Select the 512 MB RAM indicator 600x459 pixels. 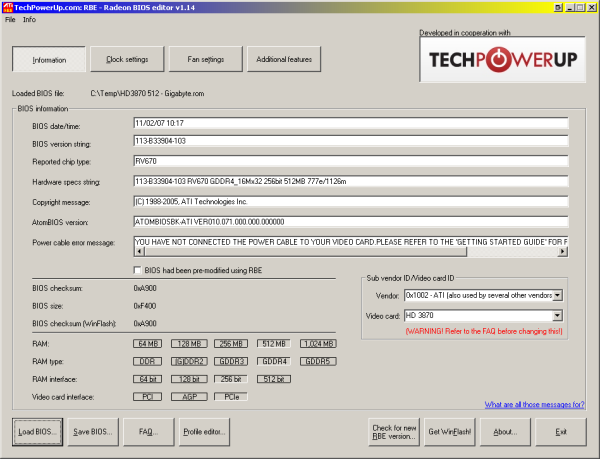click(274, 343)
